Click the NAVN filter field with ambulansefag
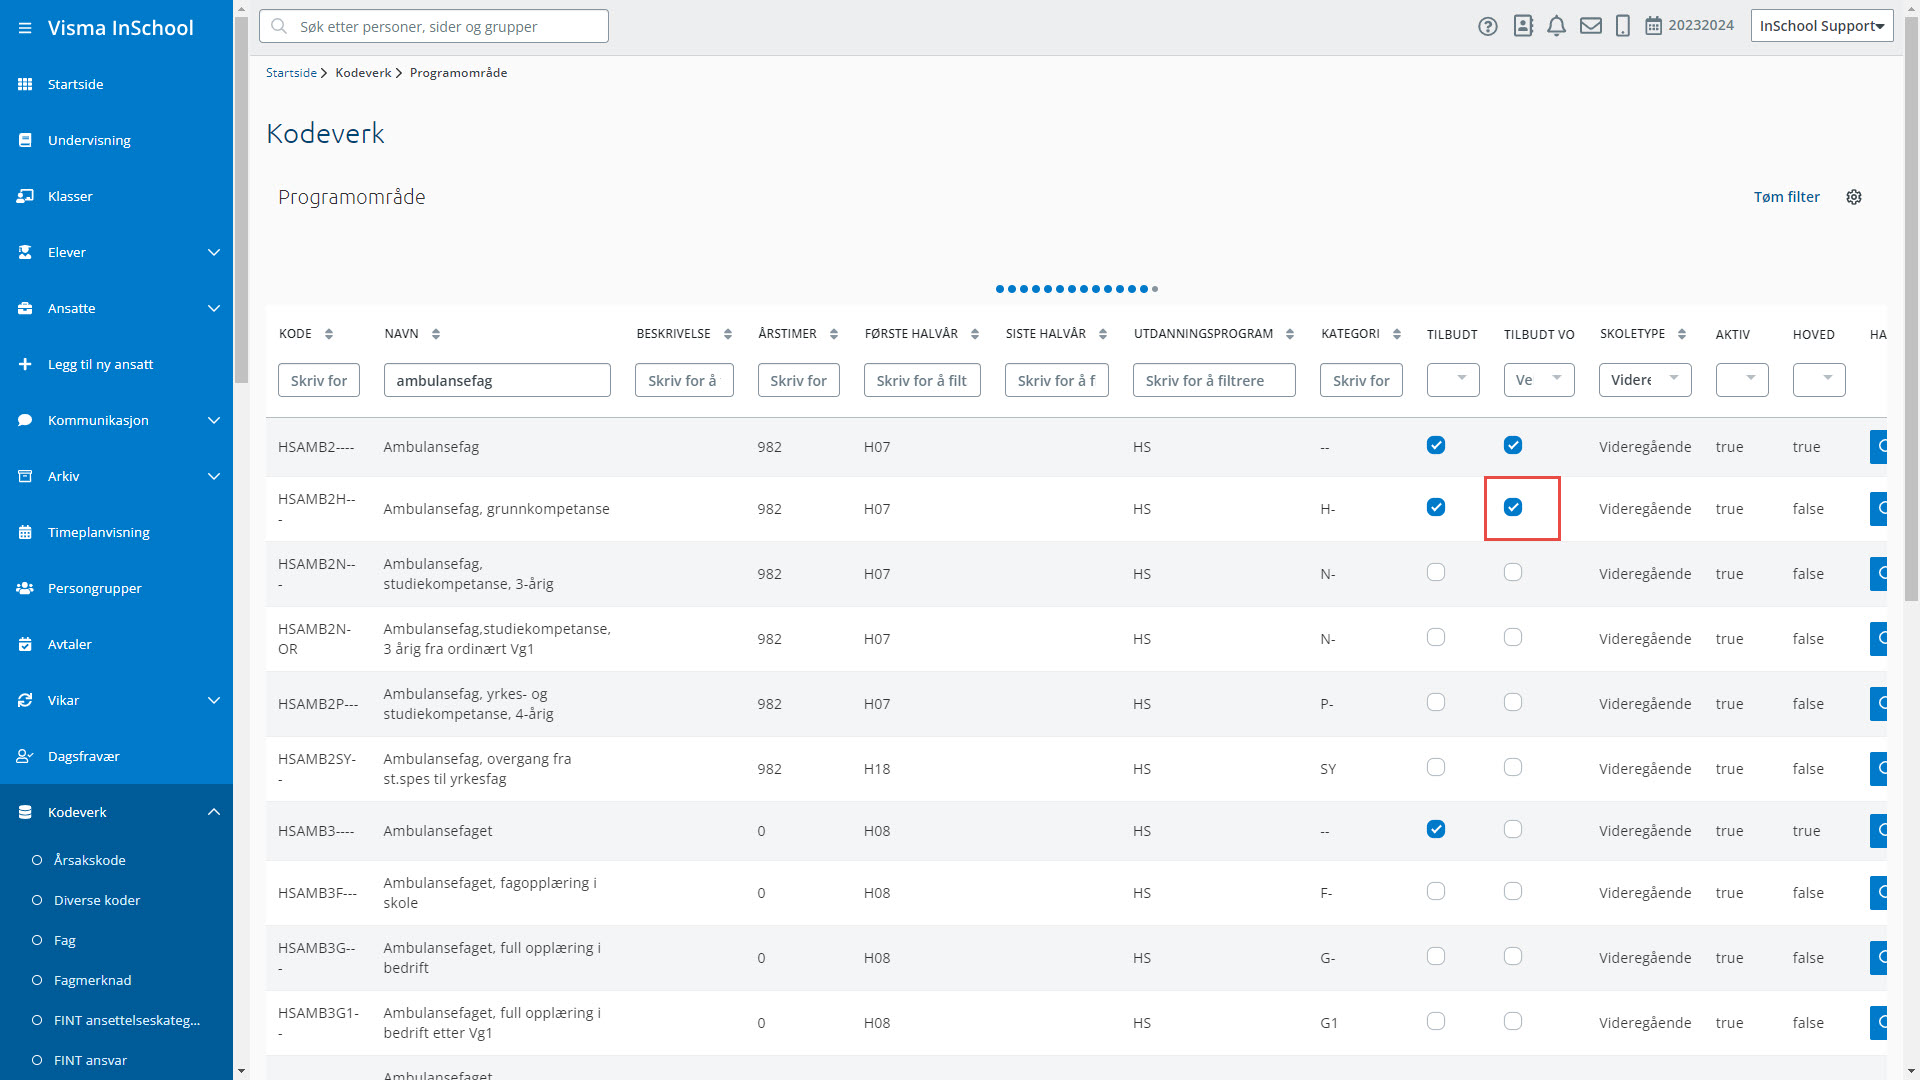Screen dimensions: 1920x1080 coord(497,380)
